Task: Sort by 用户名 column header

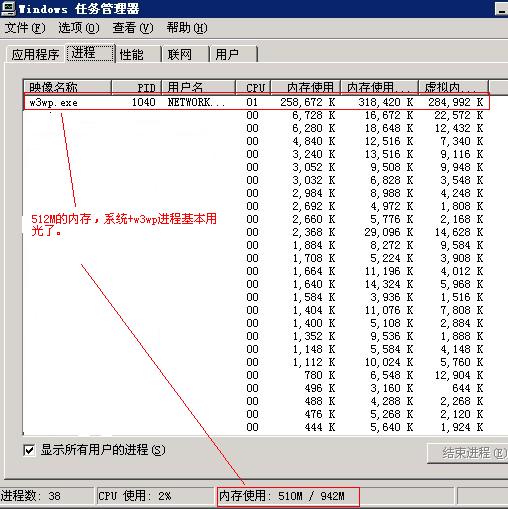Action: (199, 87)
